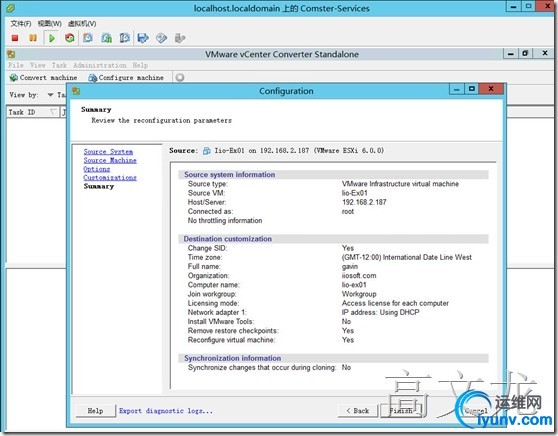Image resolution: width=558 pixels, height=436 pixels.
Task: Select the Summary step in sidebar
Action: click(x=99, y=187)
